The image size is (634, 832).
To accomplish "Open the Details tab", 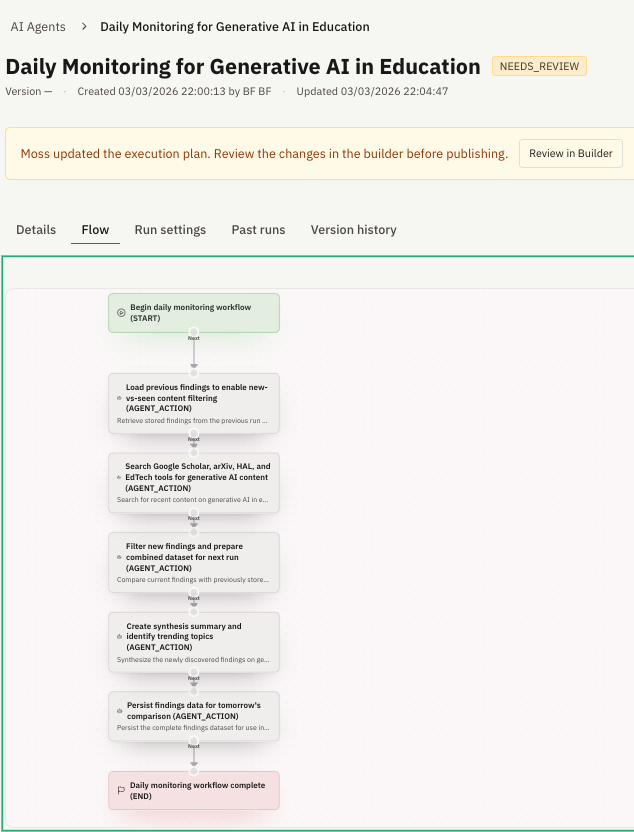I will click(36, 230).
